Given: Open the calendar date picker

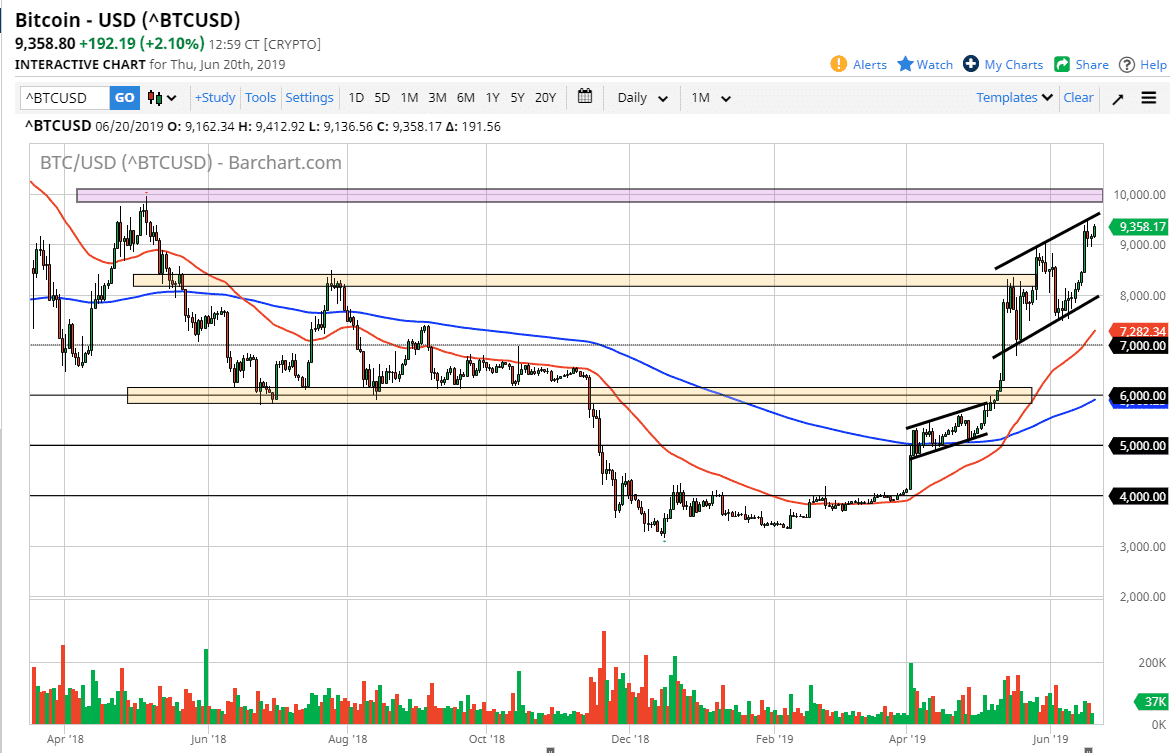Looking at the screenshot, I should point(585,97).
